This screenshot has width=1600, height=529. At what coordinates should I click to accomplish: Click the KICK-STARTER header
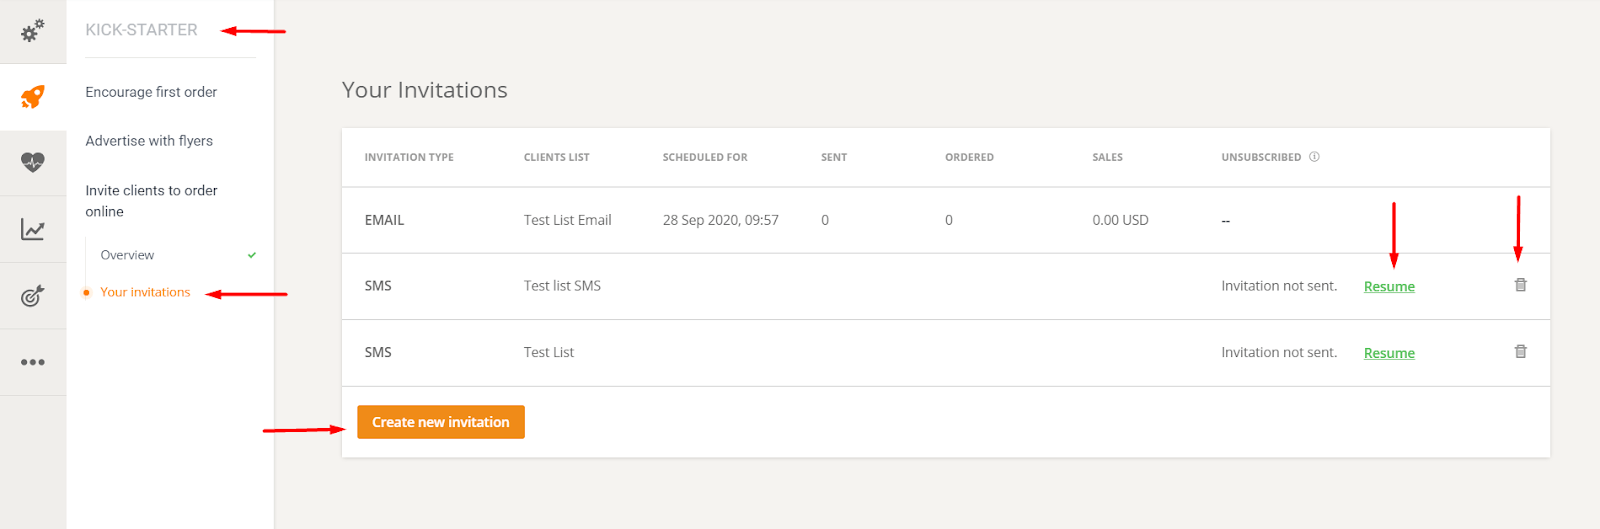(141, 30)
